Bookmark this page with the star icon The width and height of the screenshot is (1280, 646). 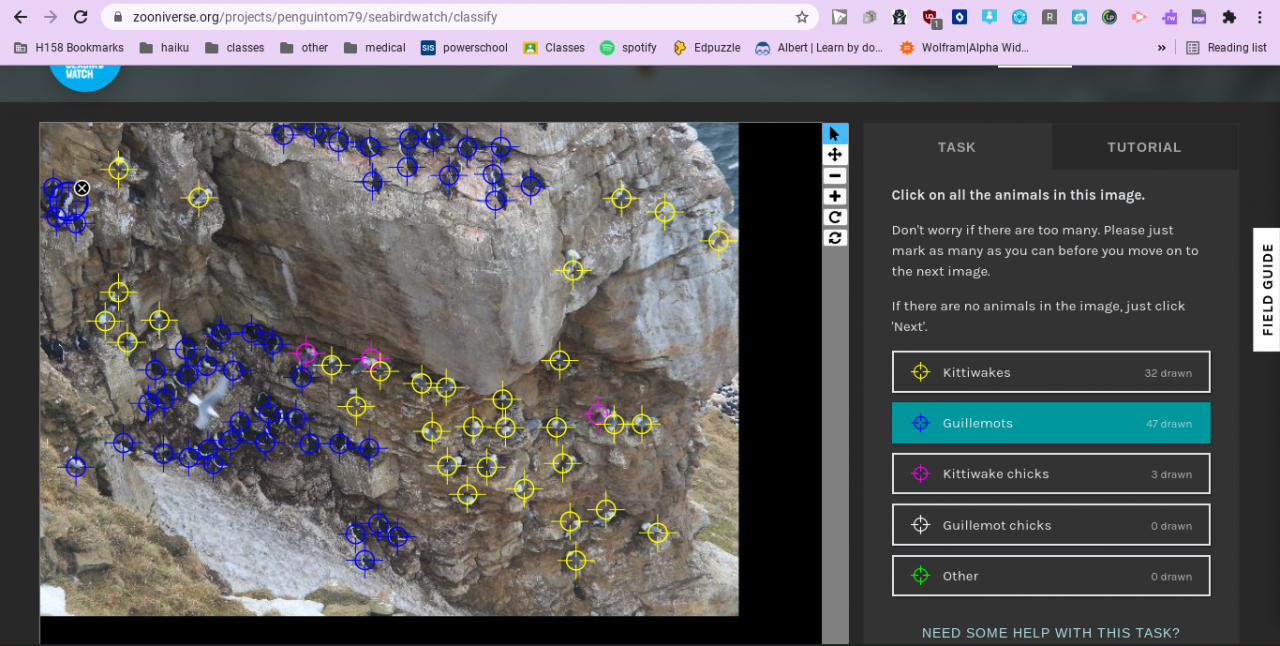[802, 17]
